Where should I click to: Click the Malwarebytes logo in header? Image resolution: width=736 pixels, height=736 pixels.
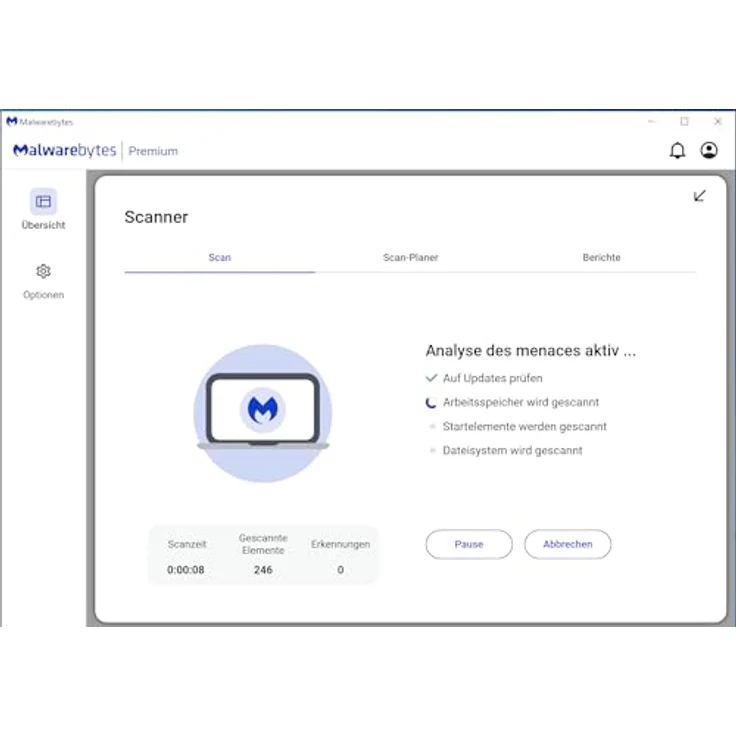tap(65, 150)
